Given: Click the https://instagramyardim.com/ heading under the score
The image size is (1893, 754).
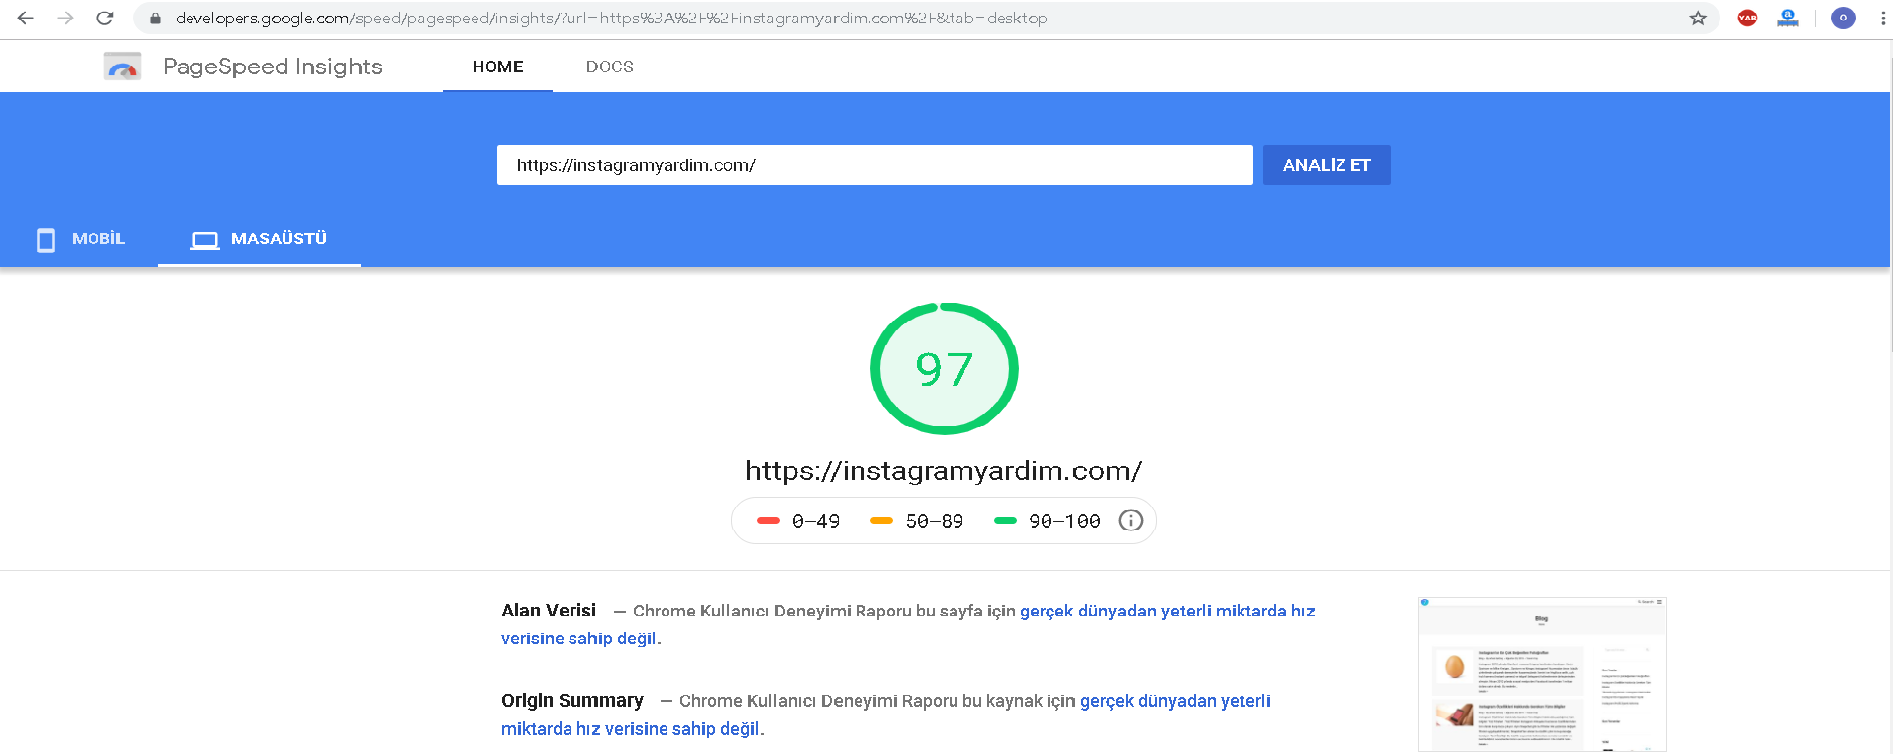Looking at the screenshot, I should pyautogui.click(x=944, y=470).
